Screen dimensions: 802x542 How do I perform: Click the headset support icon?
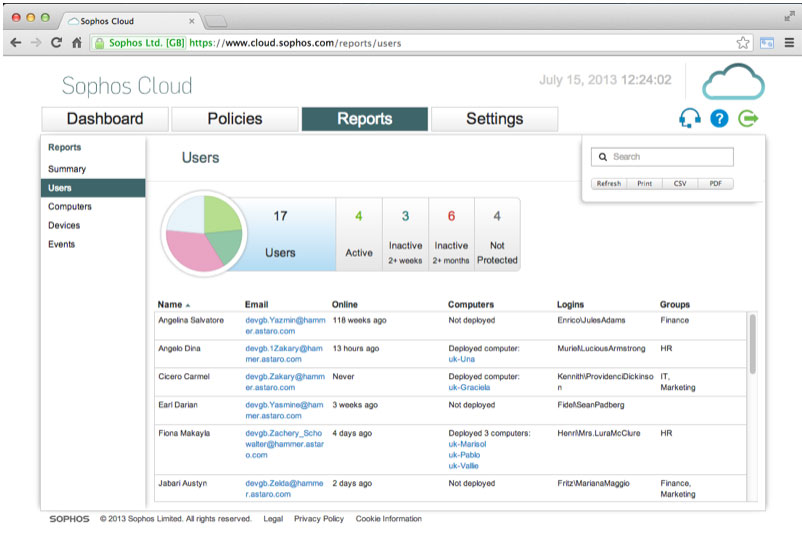pyautogui.click(x=689, y=119)
